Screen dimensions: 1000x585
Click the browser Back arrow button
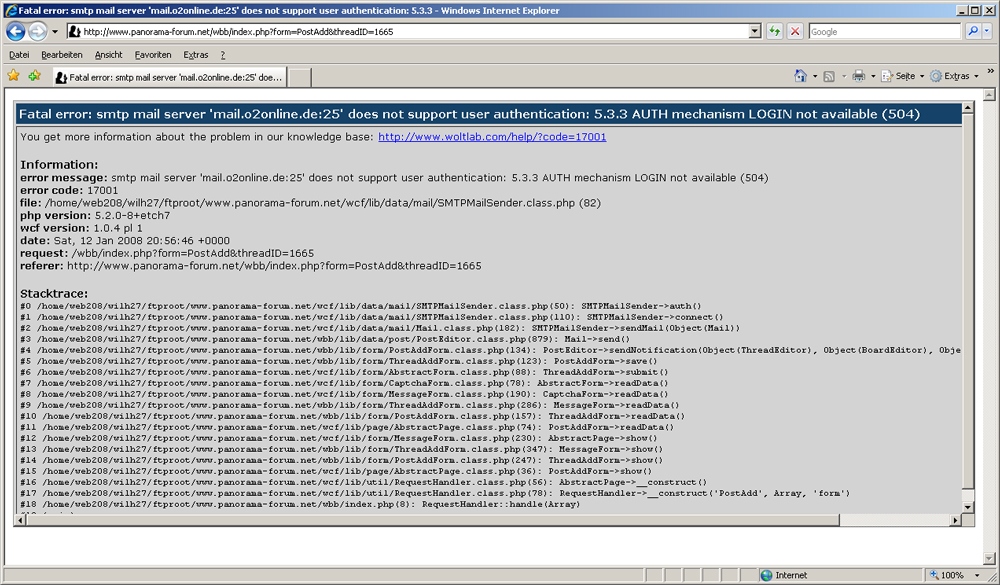(x=16, y=32)
